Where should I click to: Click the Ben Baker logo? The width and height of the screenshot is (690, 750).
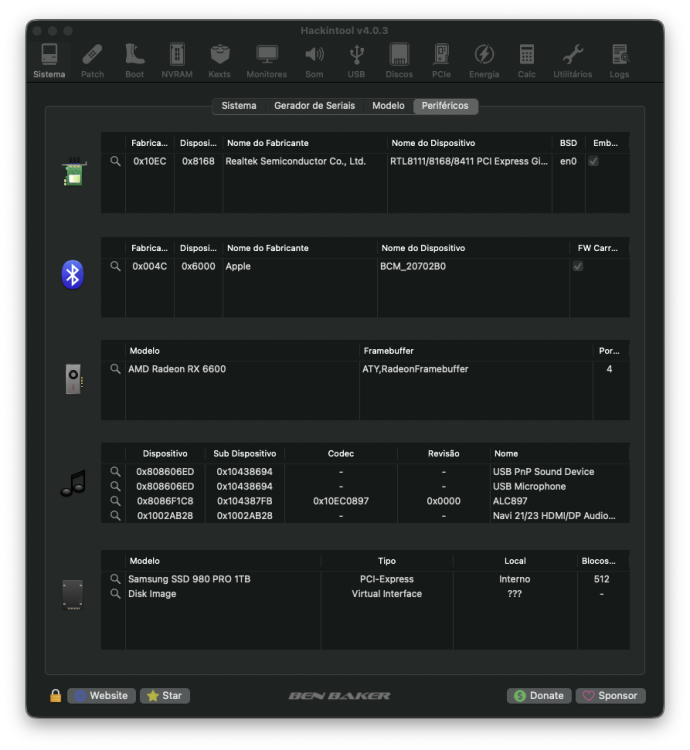[x=340, y=695]
